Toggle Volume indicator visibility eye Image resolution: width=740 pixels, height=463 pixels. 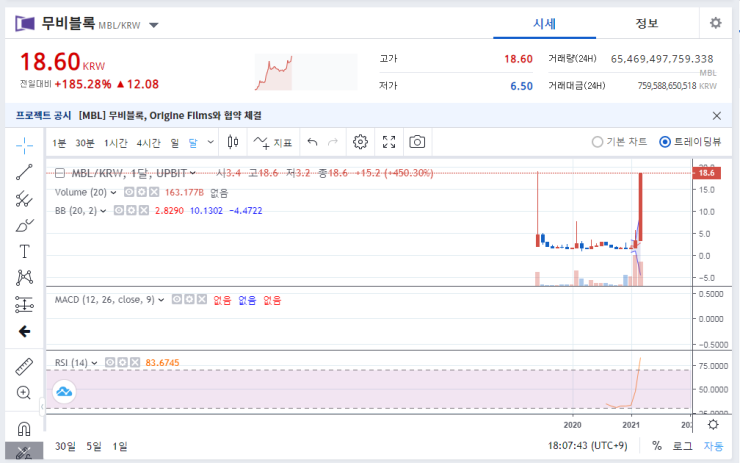[x=129, y=192]
